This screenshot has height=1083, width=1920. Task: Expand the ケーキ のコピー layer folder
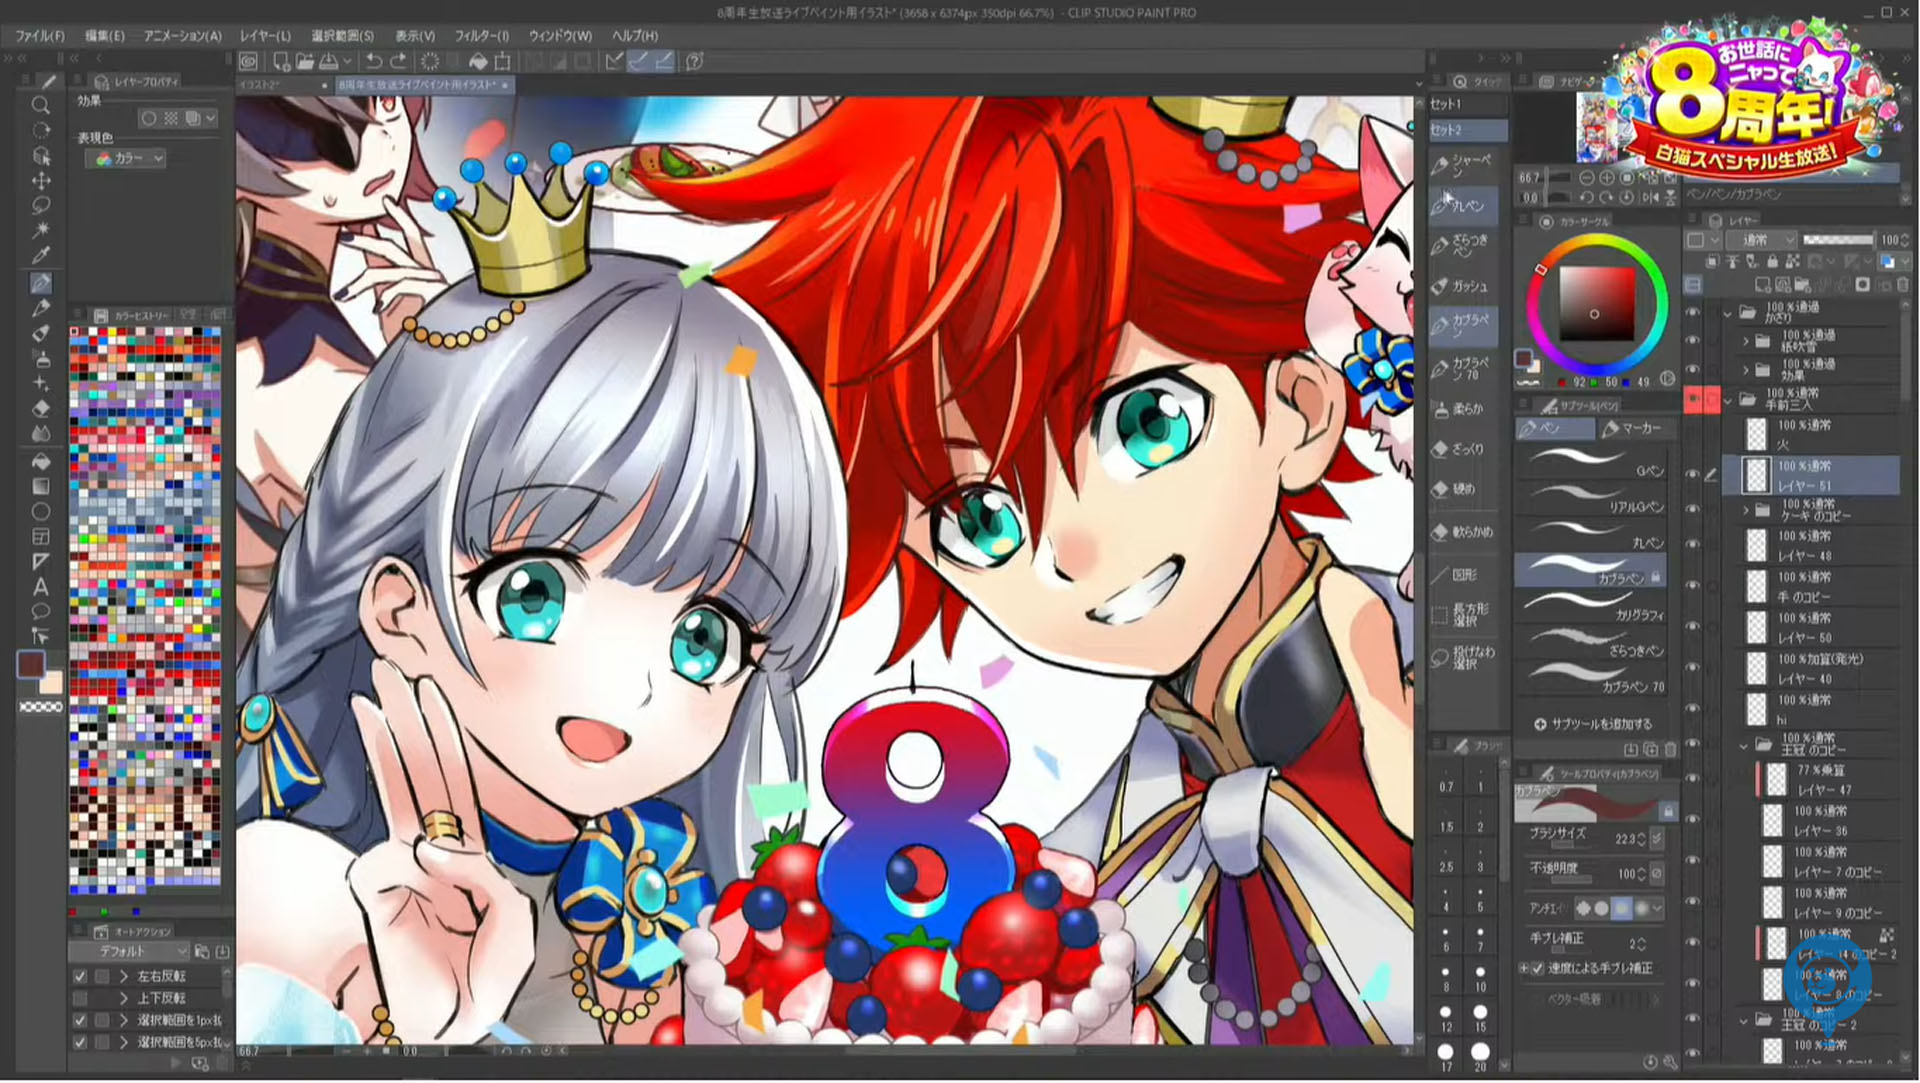point(1746,510)
